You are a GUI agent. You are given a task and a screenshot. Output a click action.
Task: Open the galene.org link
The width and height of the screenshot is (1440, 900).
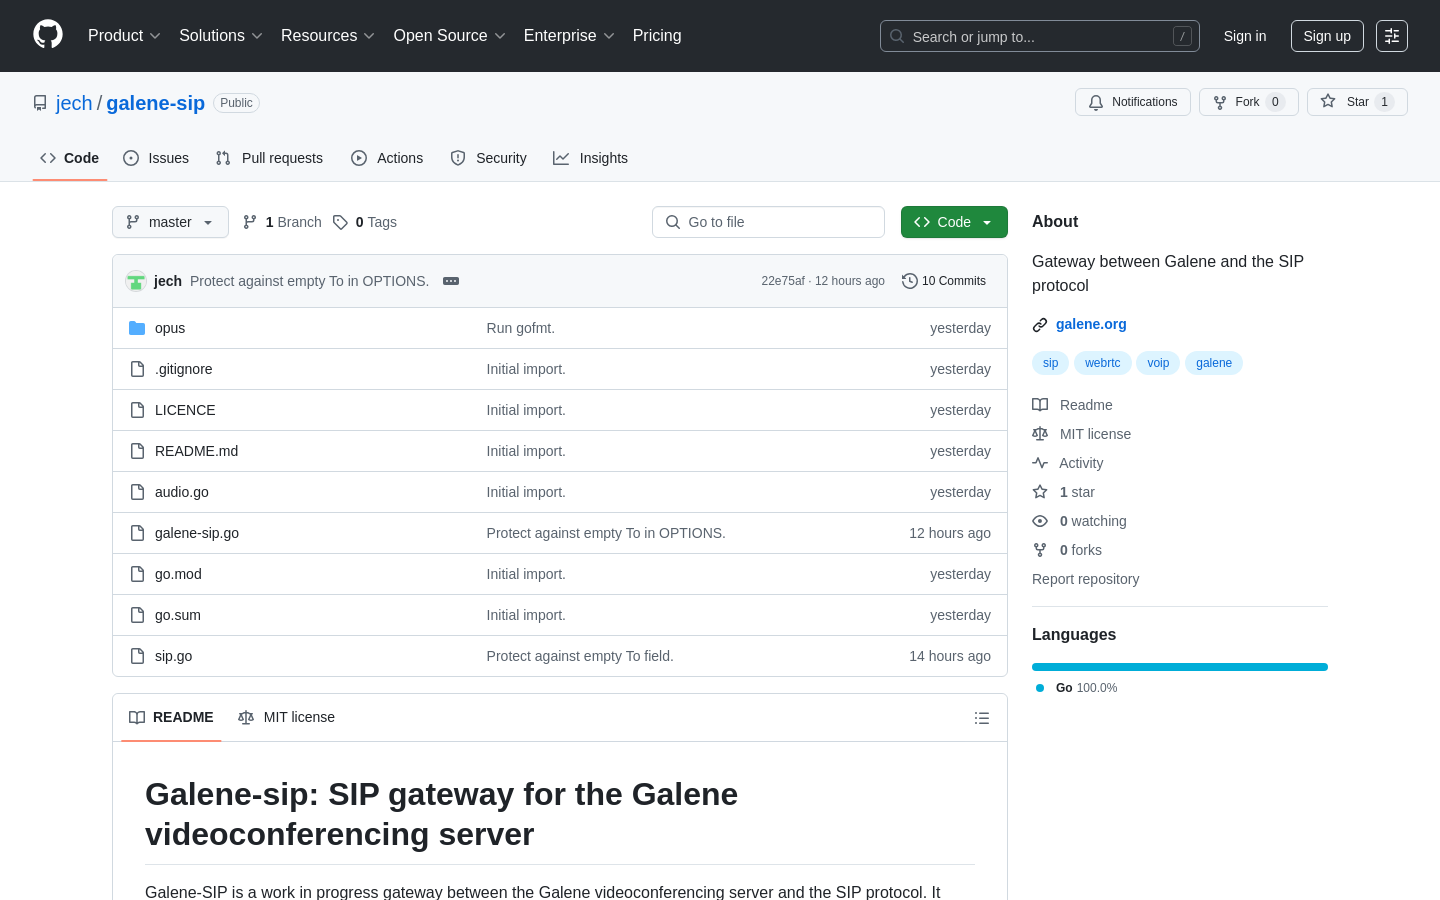[1091, 324]
